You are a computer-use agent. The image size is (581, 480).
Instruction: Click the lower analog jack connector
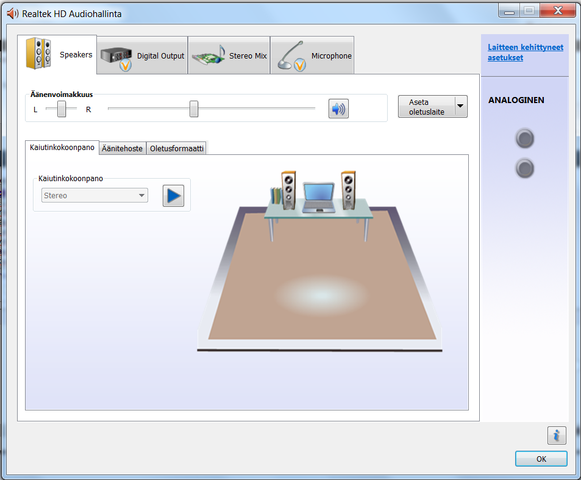(525, 169)
